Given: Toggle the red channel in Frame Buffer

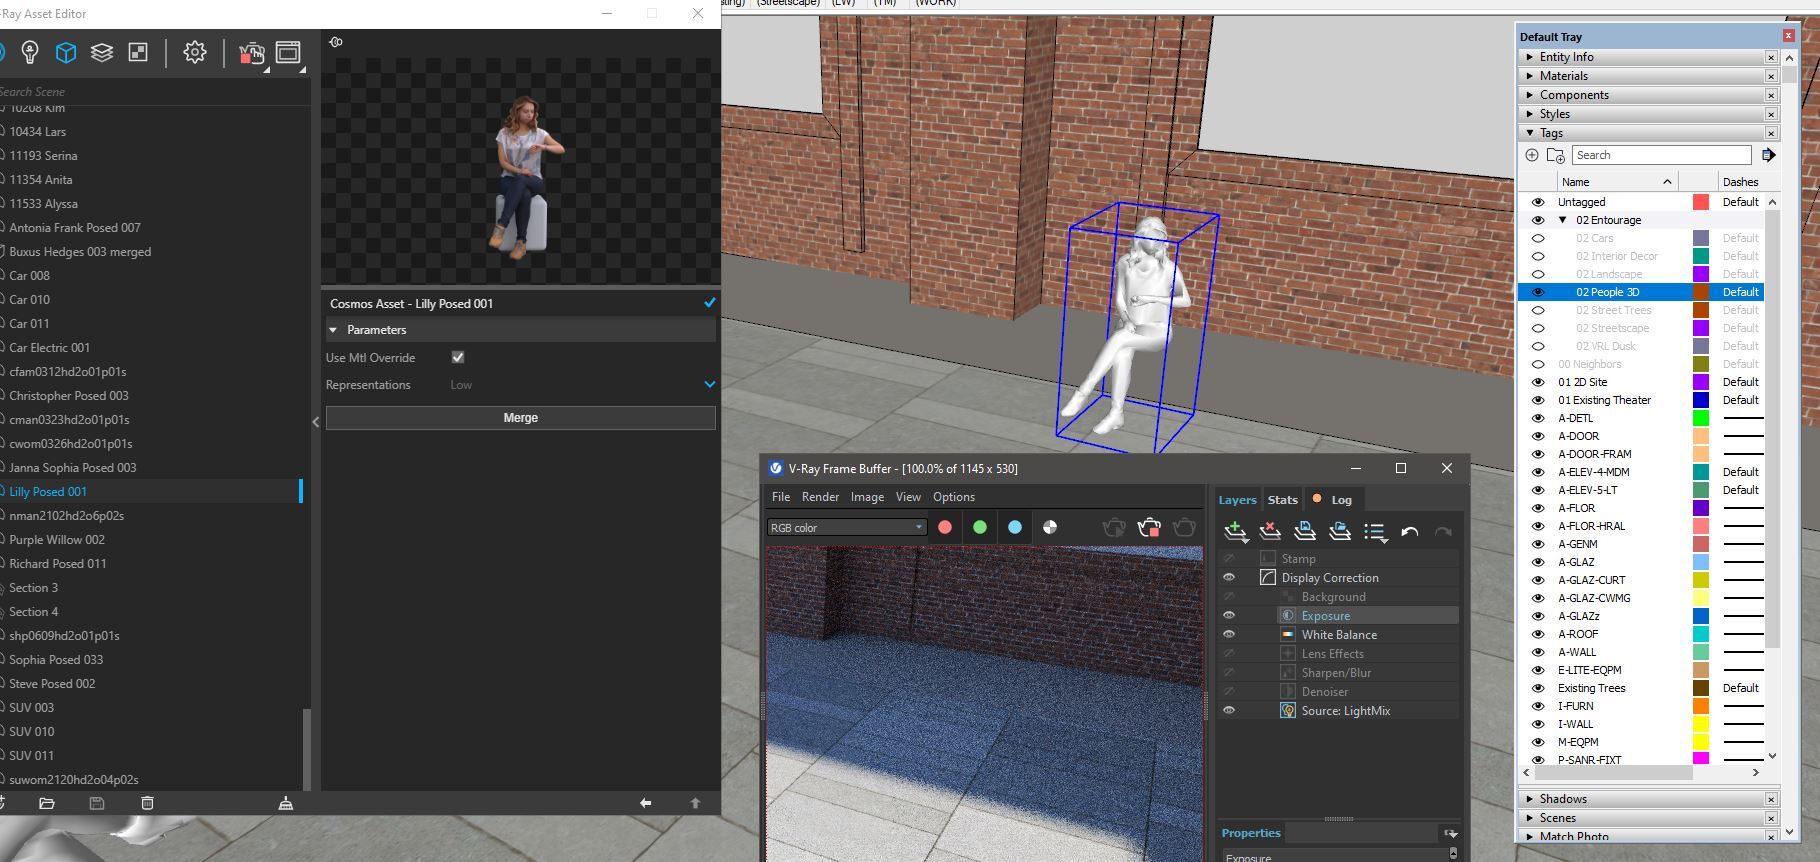Looking at the screenshot, I should coord(945,527).
